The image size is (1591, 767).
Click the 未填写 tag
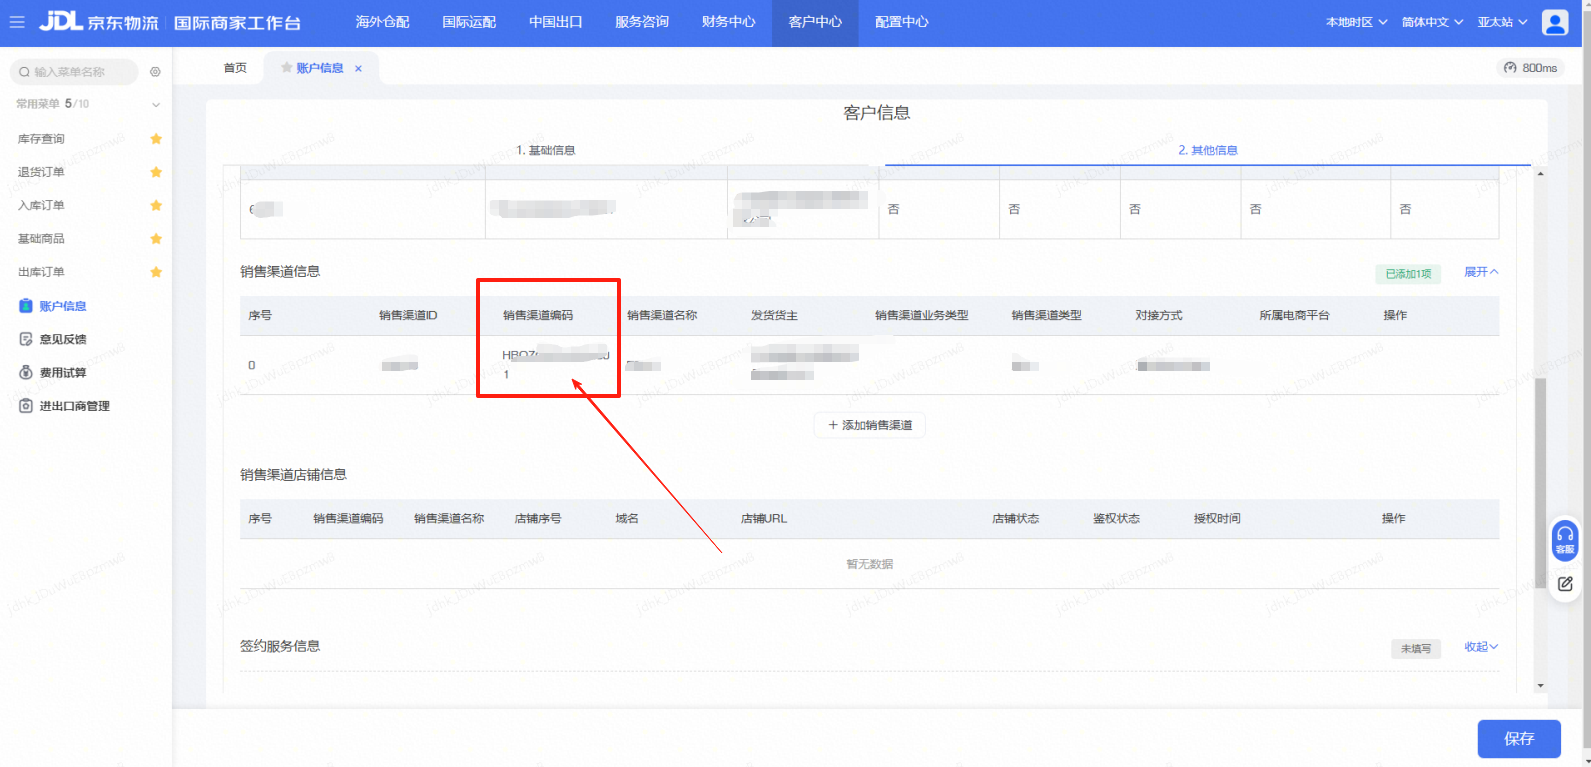click(1415, 649)
